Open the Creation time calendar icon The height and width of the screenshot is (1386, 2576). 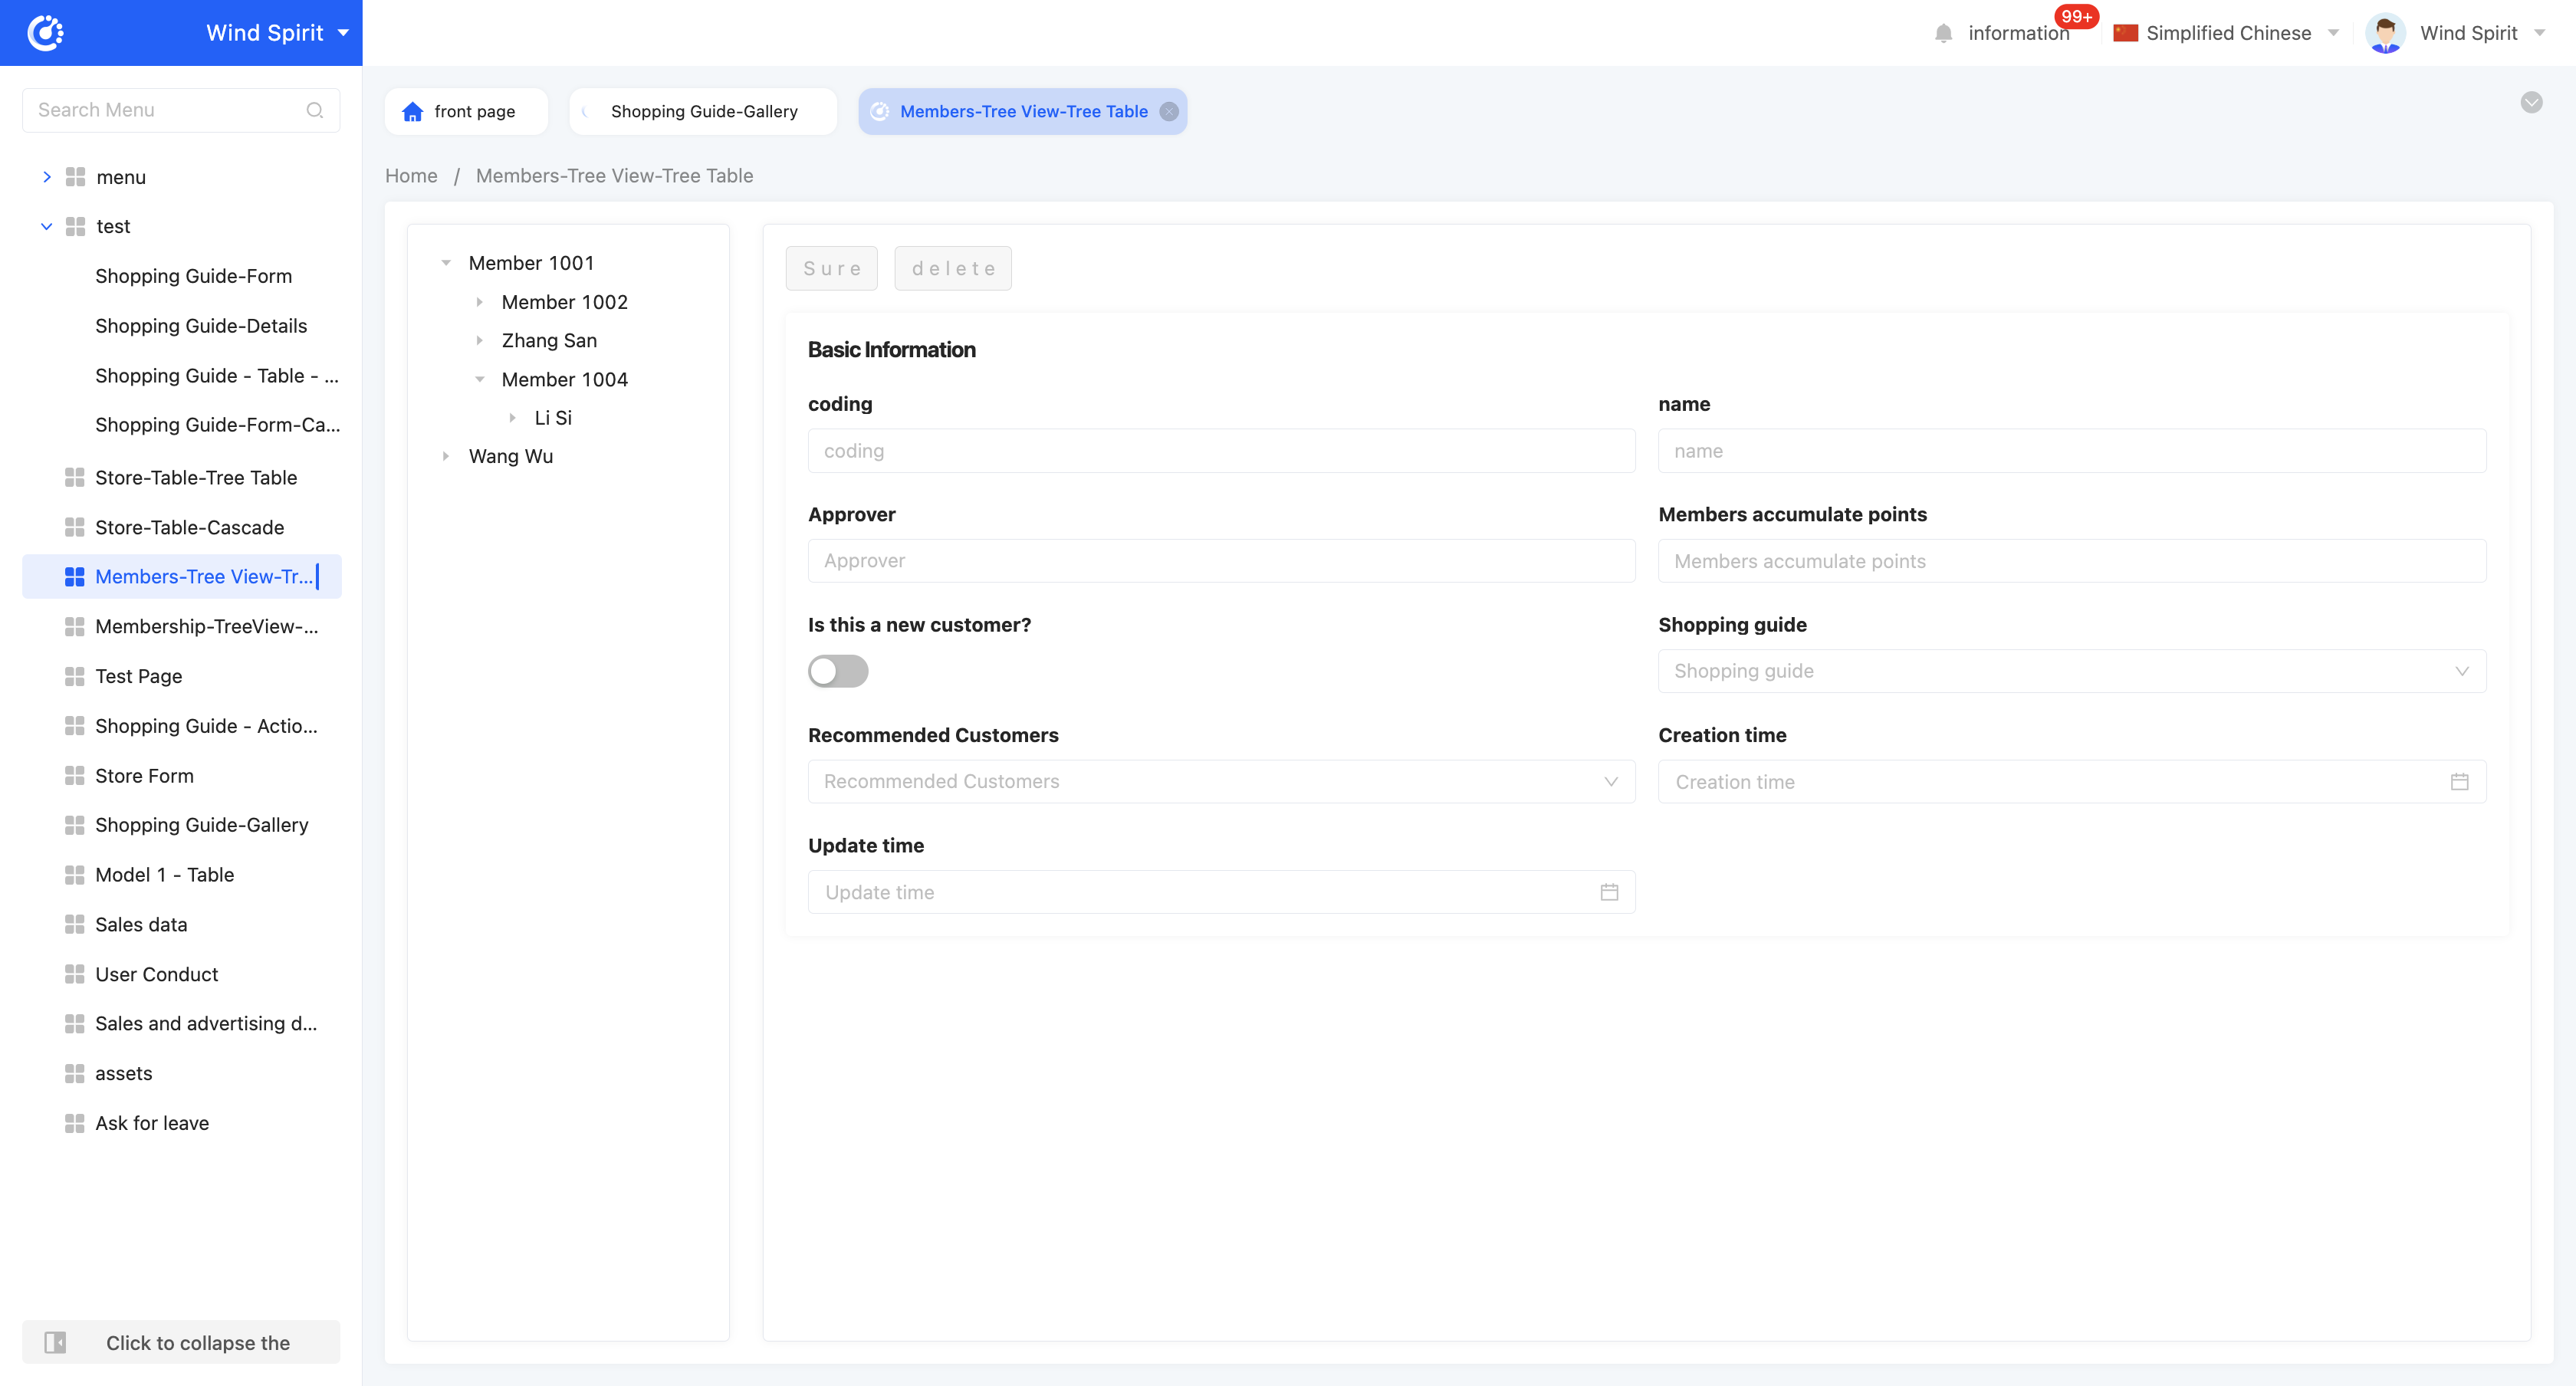click(2459, 782)
